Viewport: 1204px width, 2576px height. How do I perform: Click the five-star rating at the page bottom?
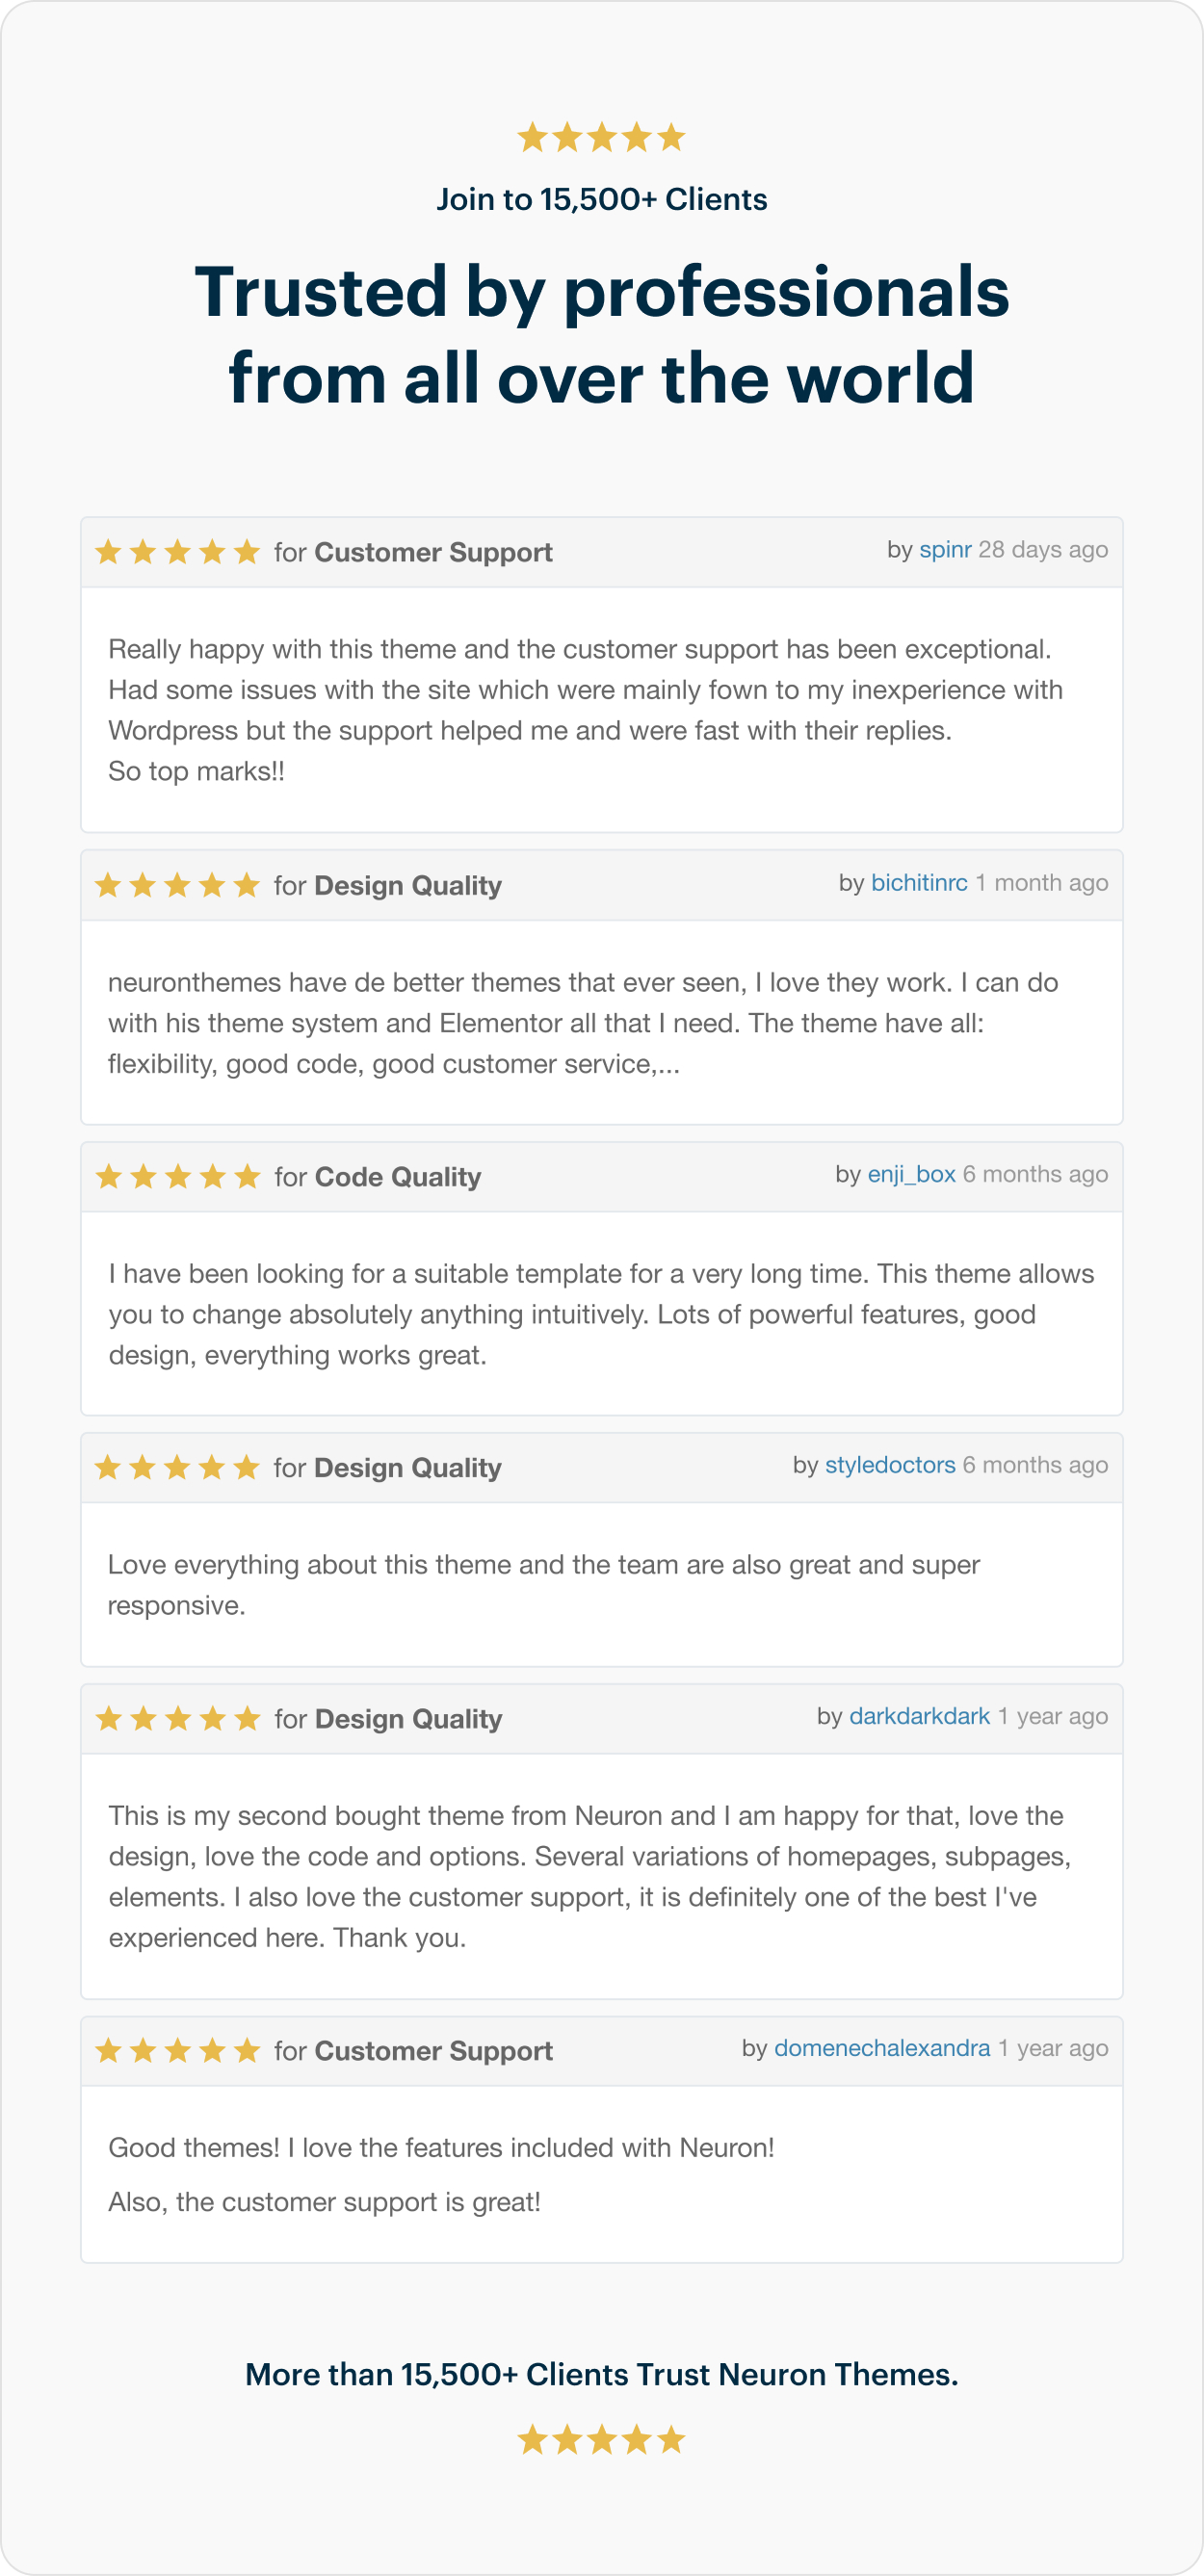point(601,2440)
